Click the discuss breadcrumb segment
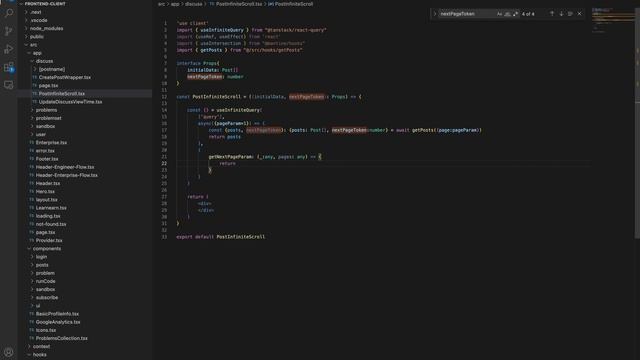The width and height of the screenshot is (640, 360). point(193,4)
